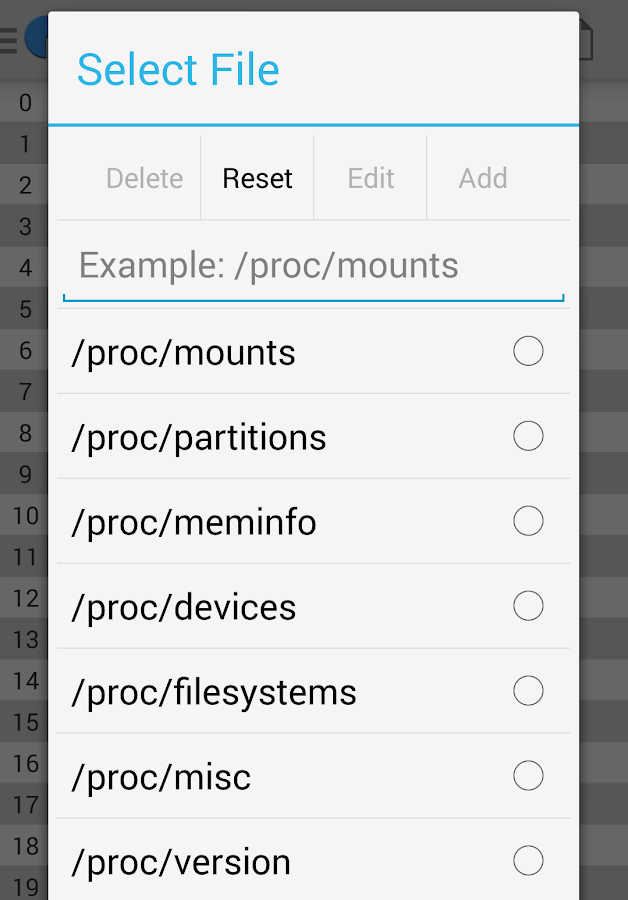
Task: Choose the /proc/mounts list entry text
Action: 184,353
